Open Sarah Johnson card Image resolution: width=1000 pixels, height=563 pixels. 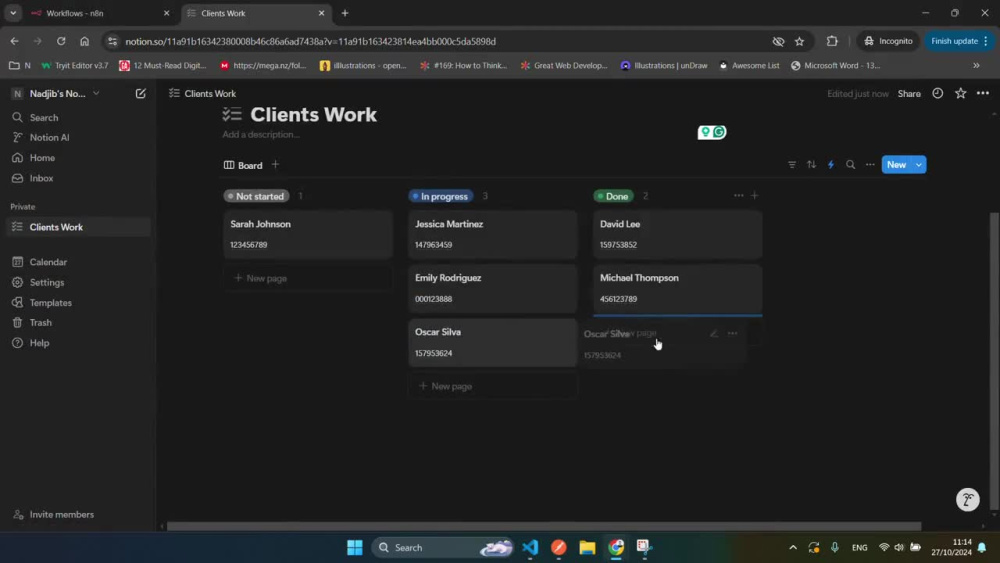pyautogui.click(x=307, y=234)
